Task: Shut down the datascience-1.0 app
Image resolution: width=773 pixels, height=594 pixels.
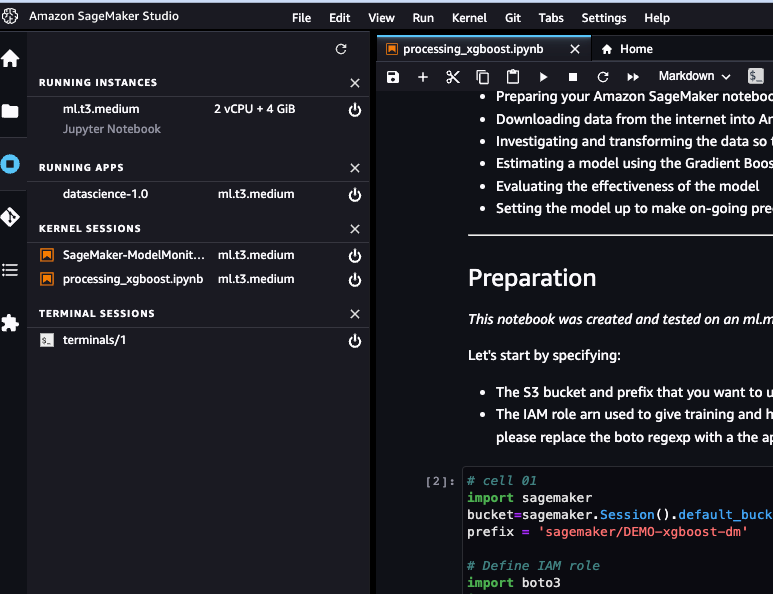Action: (355, 195)
